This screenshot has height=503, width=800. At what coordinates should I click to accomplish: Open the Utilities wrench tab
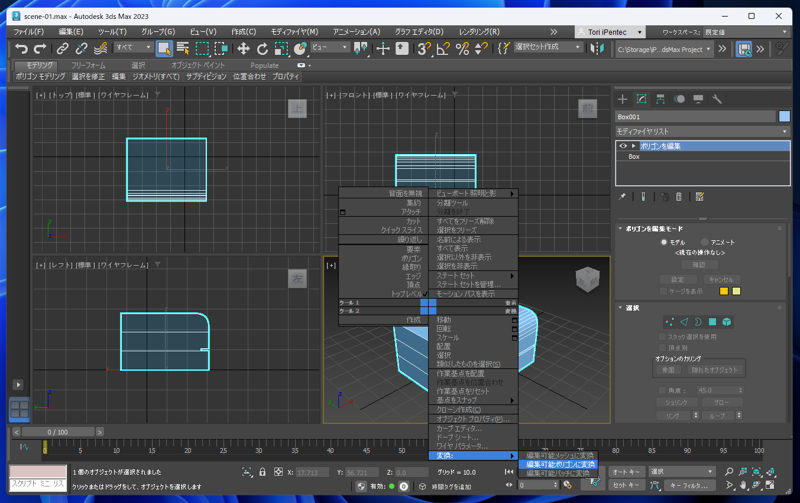coord(717,99)
